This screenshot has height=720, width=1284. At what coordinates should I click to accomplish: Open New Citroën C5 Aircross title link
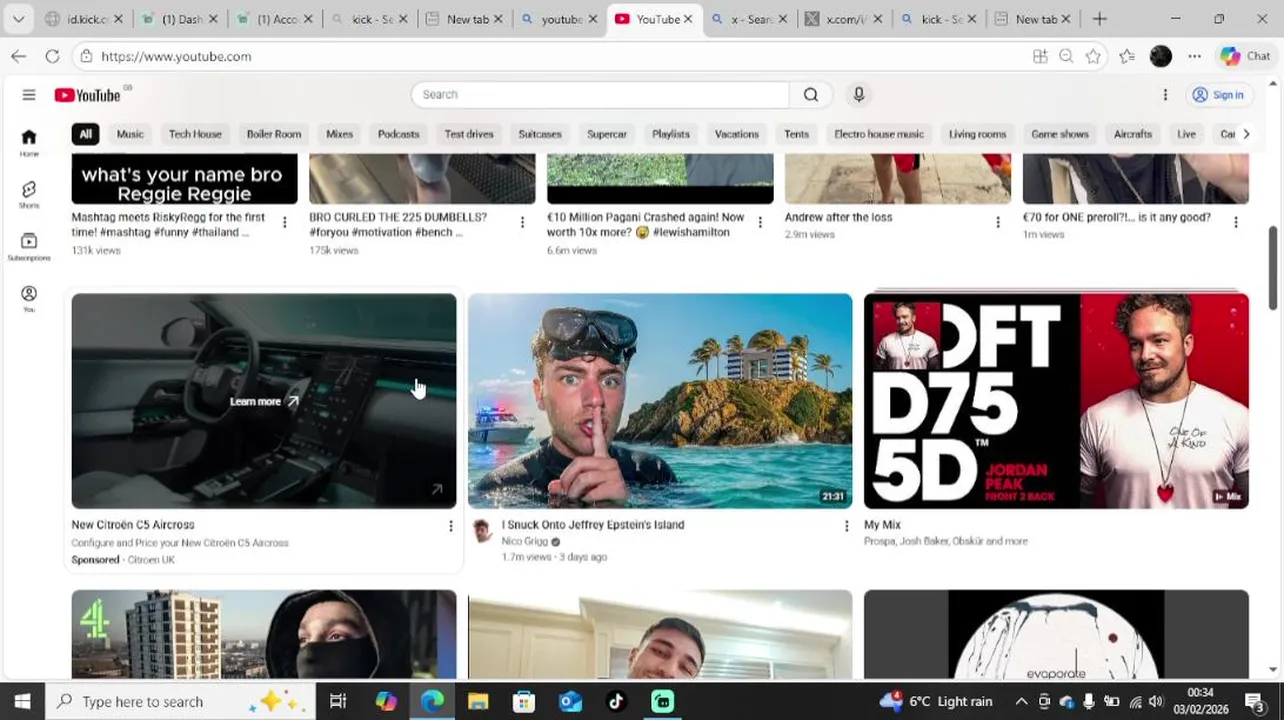[x=133, y=525]
